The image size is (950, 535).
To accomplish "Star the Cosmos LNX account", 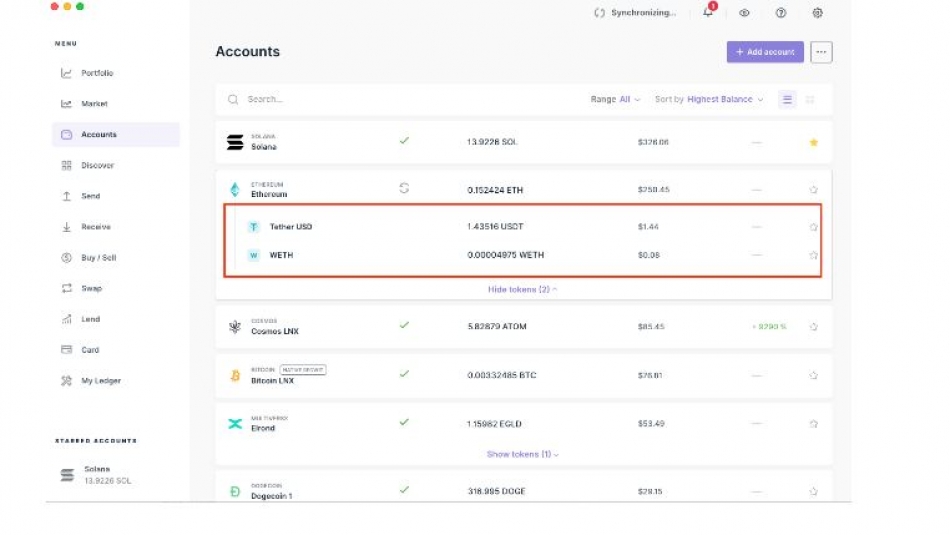I will coord(814,327).
